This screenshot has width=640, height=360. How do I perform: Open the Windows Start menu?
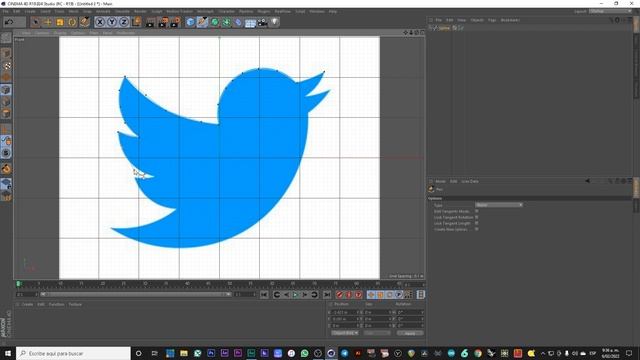click(x=8, y=353)
